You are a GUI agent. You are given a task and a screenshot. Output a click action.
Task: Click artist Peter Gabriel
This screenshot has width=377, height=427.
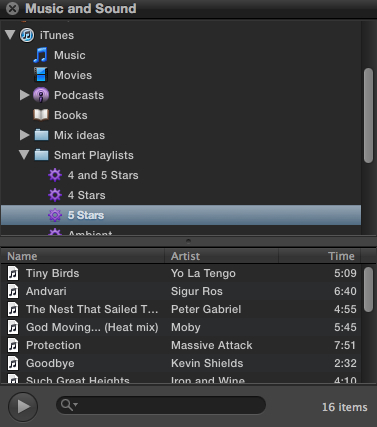206,309
